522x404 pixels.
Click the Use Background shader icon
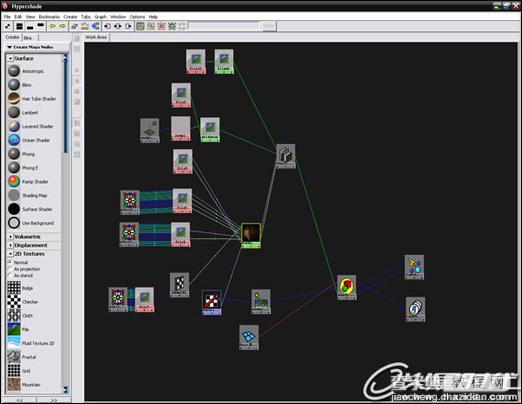pyautogui.click(x=14, y=223)
